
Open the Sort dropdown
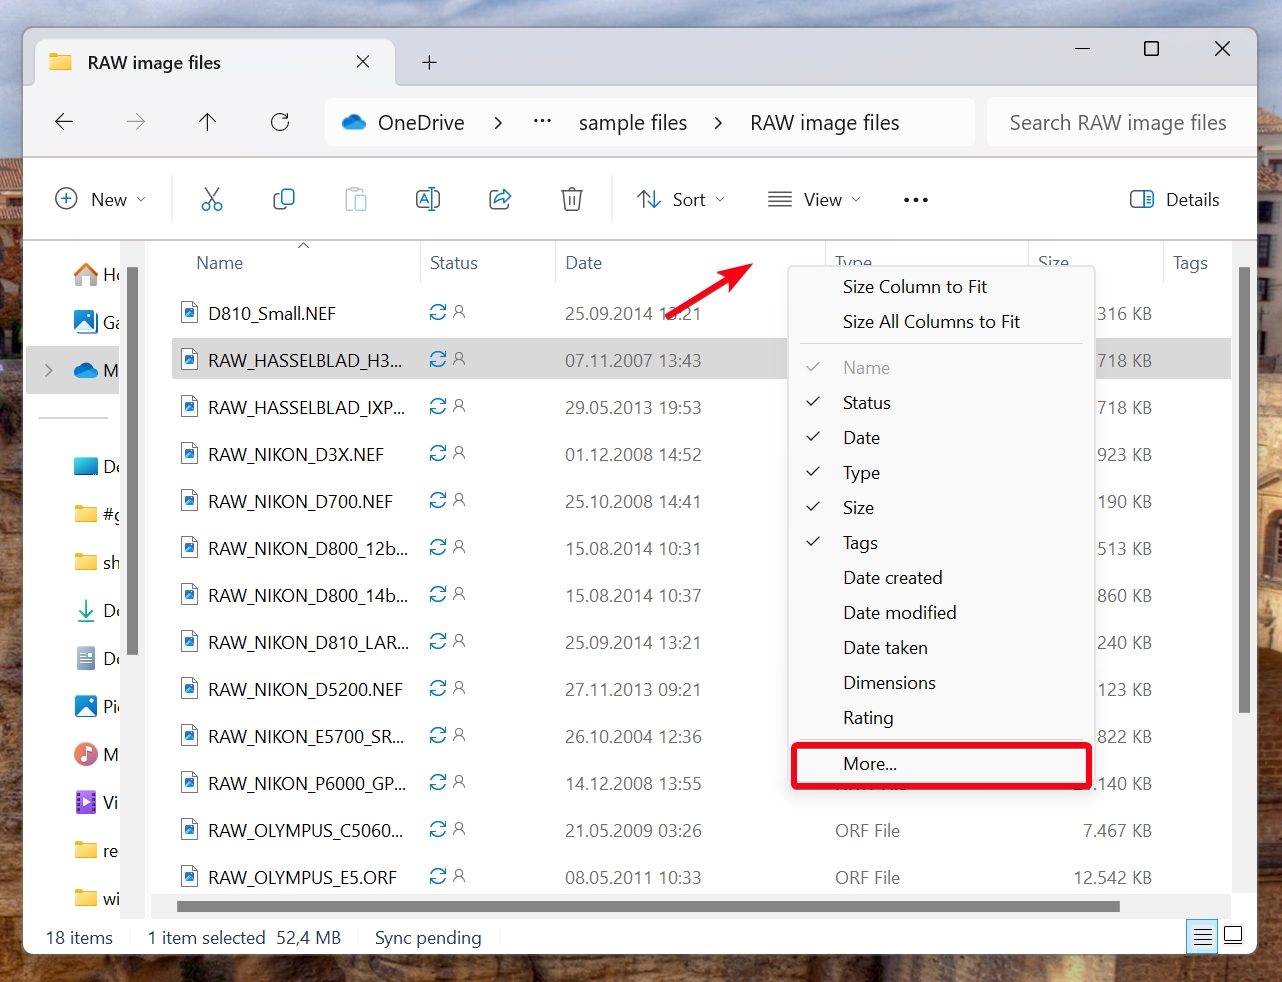(680, 199)
